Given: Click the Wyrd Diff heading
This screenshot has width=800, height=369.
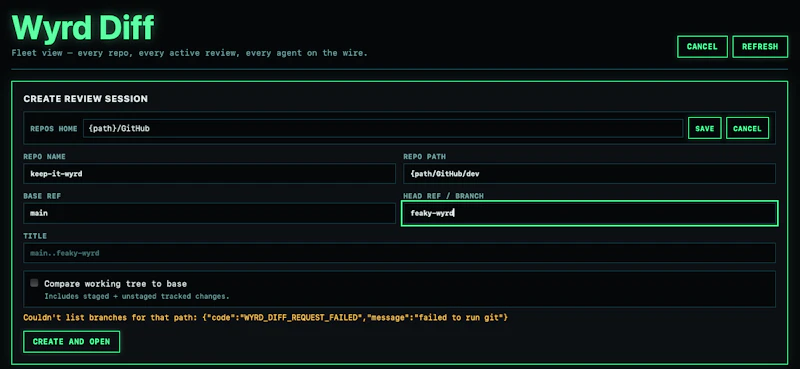Looking at the screenshot, I should tap(83, 28).
